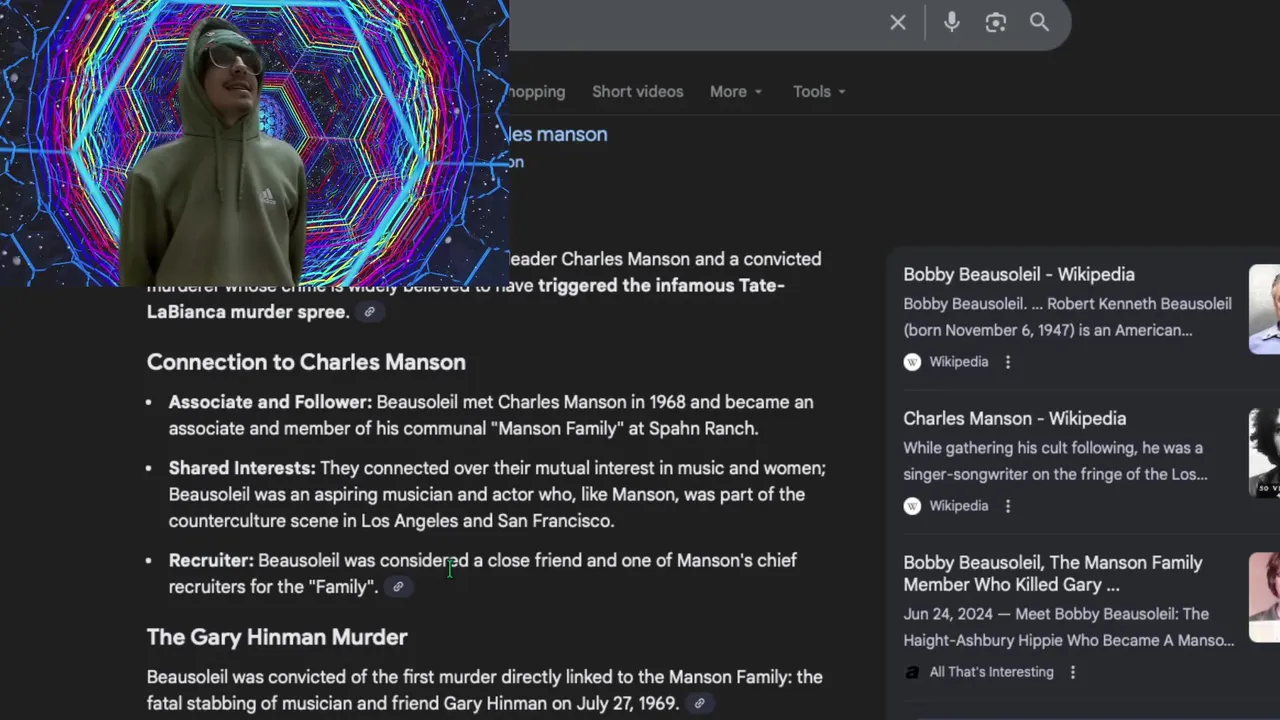Open 'Bobby Beausoleil, The Manson Family Member' article link
Viewport: 1280px width, 720px height.
[1053, 573]
